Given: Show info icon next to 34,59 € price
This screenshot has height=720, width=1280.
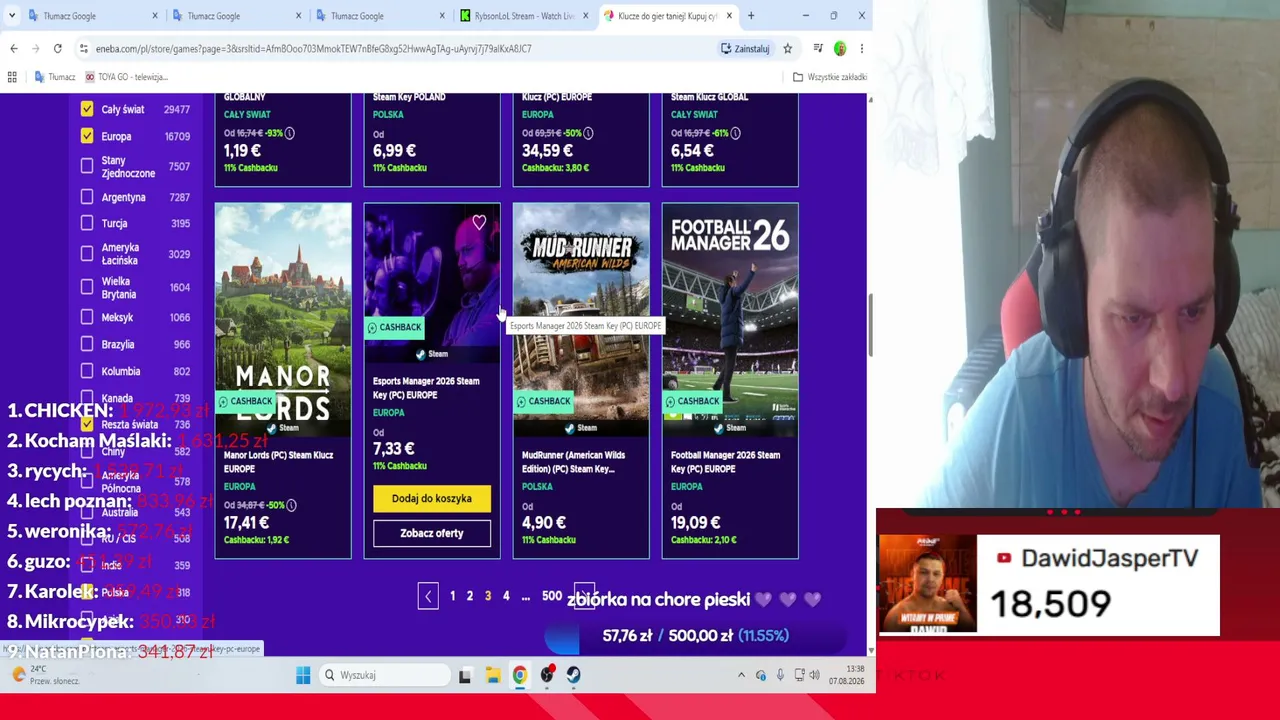Looking at the screenshot, I should tap(588, 133).
